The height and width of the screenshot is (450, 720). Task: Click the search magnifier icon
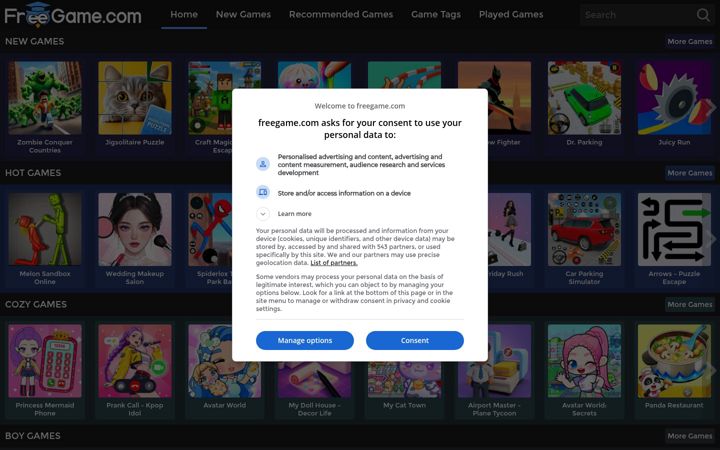pyautogui.click(x=703, y=15)
